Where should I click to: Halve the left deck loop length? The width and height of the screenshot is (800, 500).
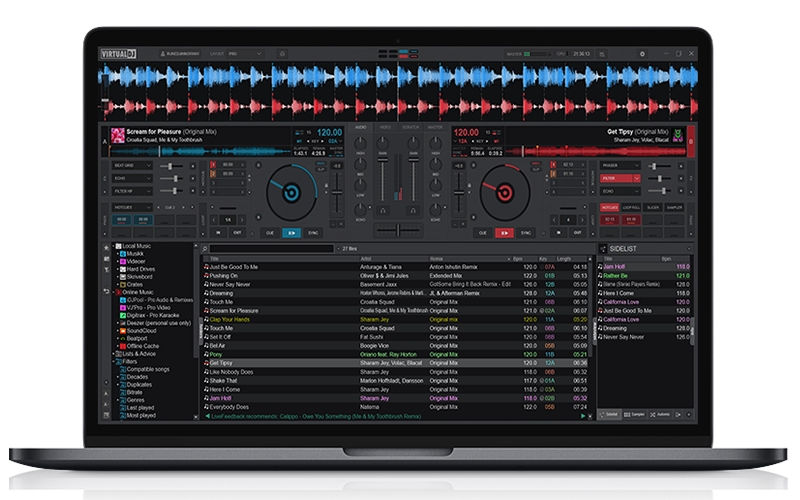[214, 220]
